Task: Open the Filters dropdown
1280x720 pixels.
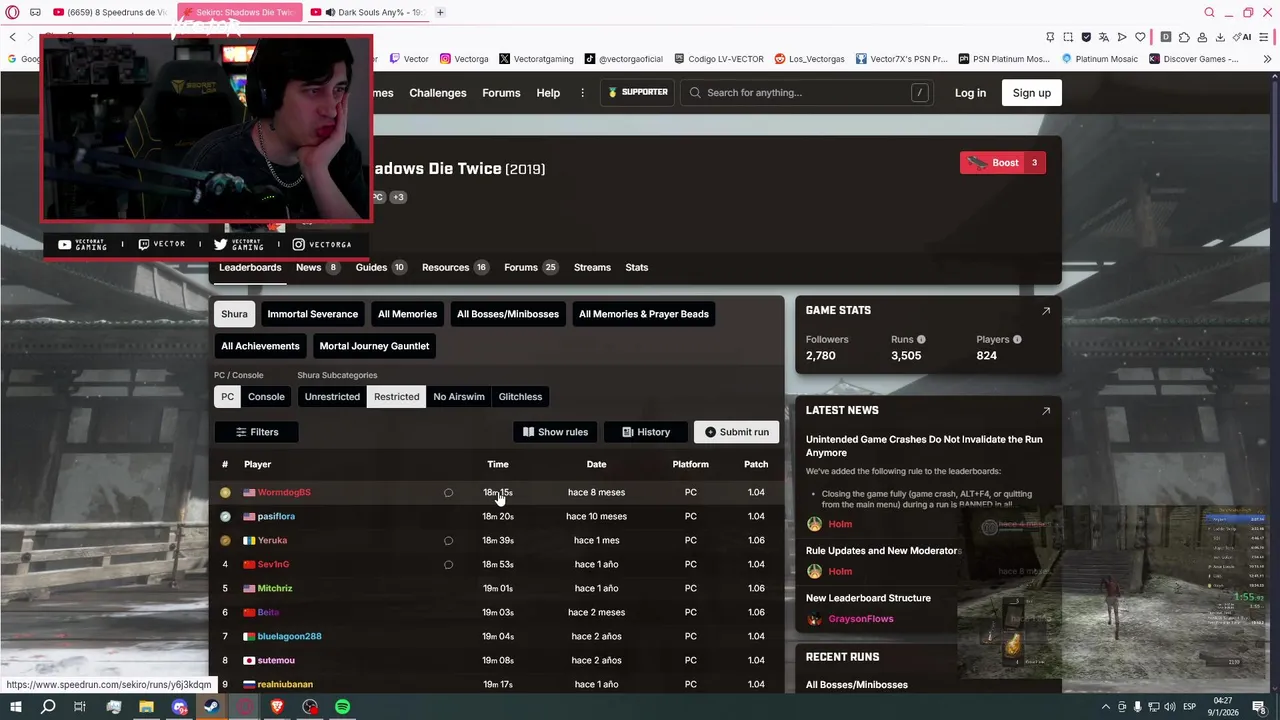Action: (x=256, y=432)
